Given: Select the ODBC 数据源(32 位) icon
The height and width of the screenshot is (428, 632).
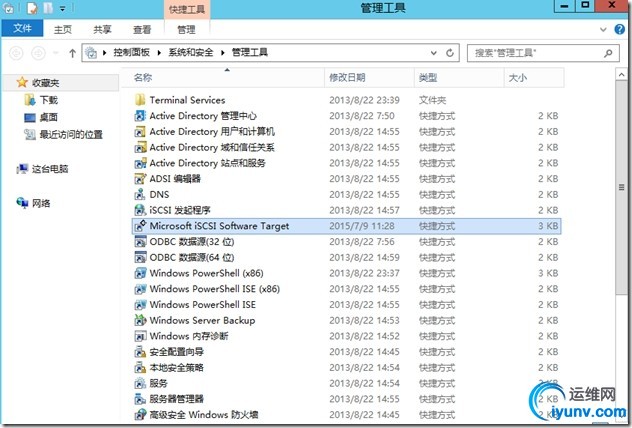Looking at the screenshot, I should (140, 241).
